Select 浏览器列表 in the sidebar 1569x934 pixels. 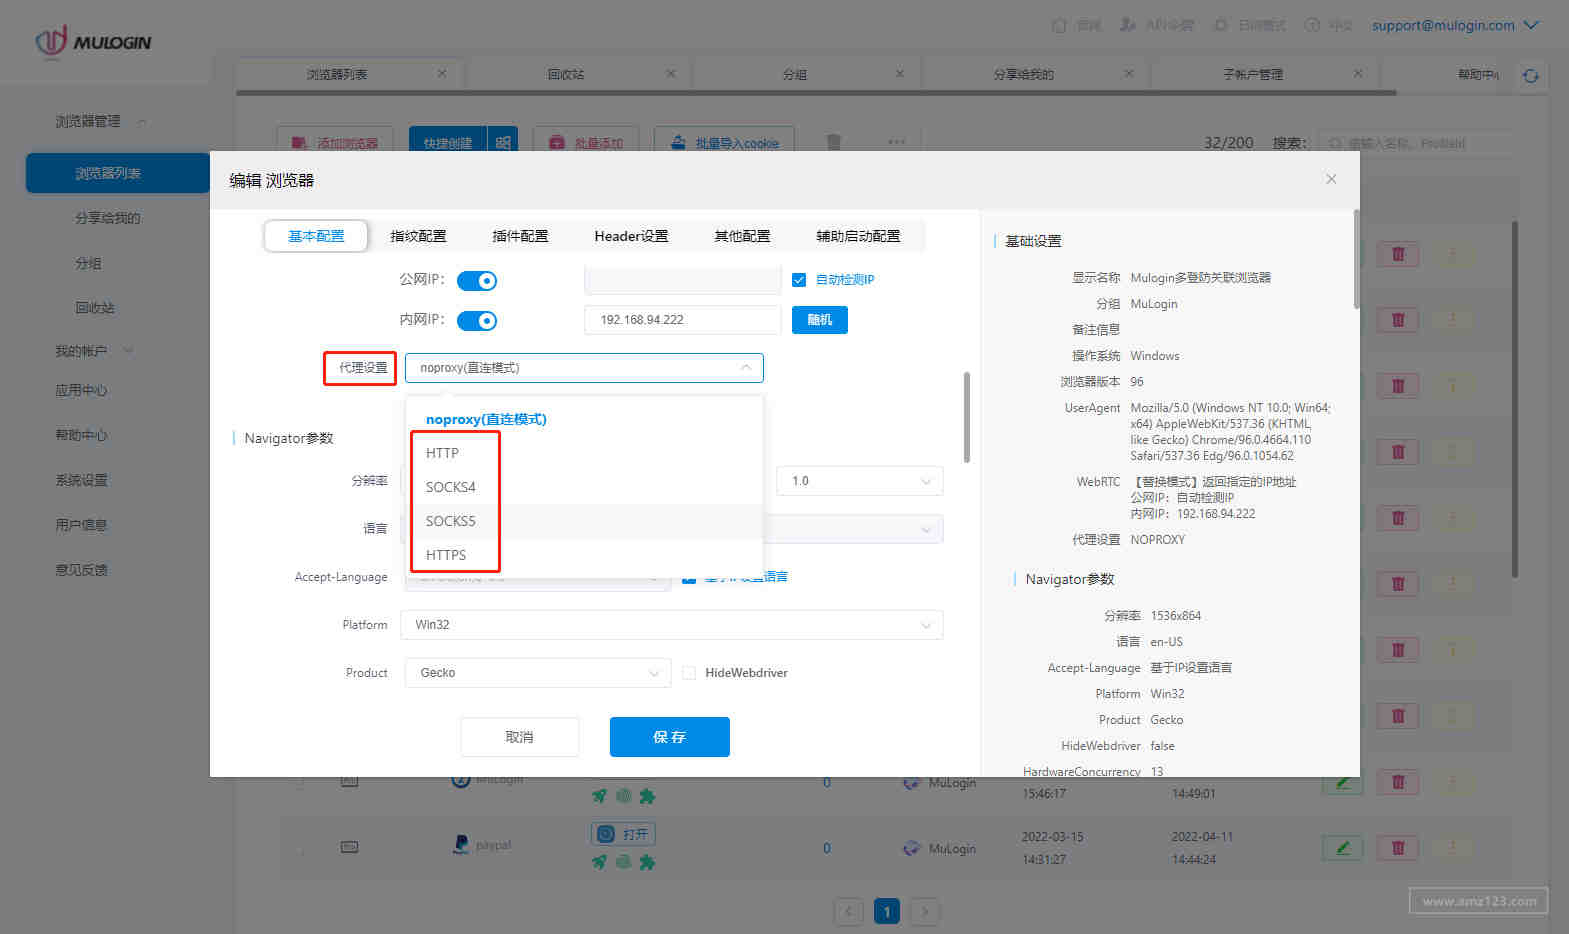118,173
